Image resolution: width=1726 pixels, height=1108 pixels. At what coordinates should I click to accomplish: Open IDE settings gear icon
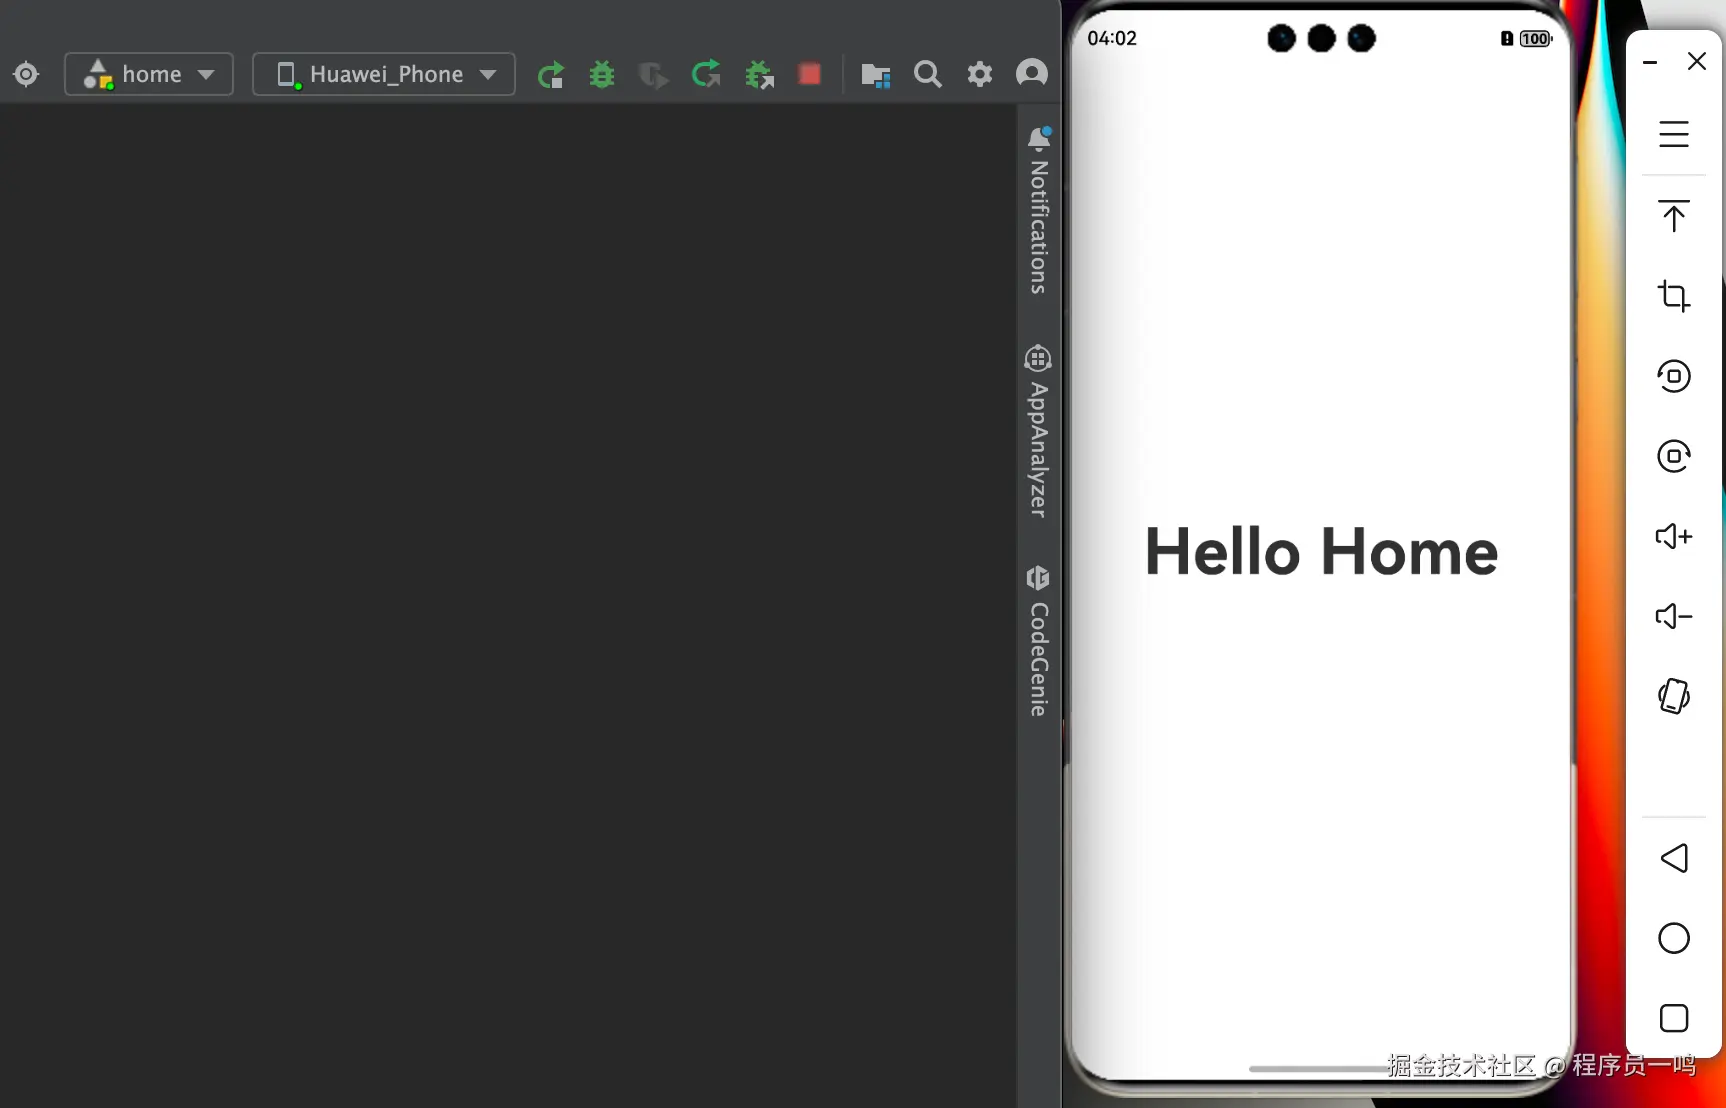(980, 74)
